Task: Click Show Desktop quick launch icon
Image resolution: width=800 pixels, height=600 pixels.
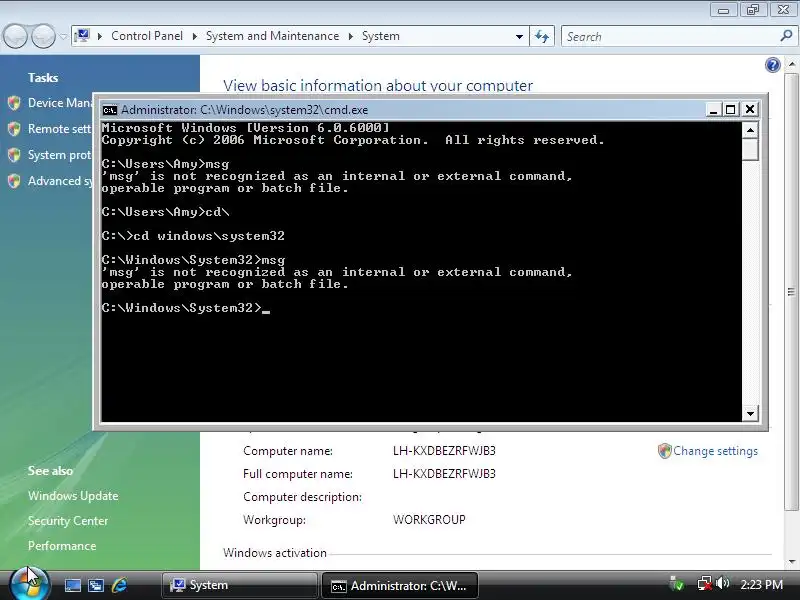Action: tap(72, 585)
